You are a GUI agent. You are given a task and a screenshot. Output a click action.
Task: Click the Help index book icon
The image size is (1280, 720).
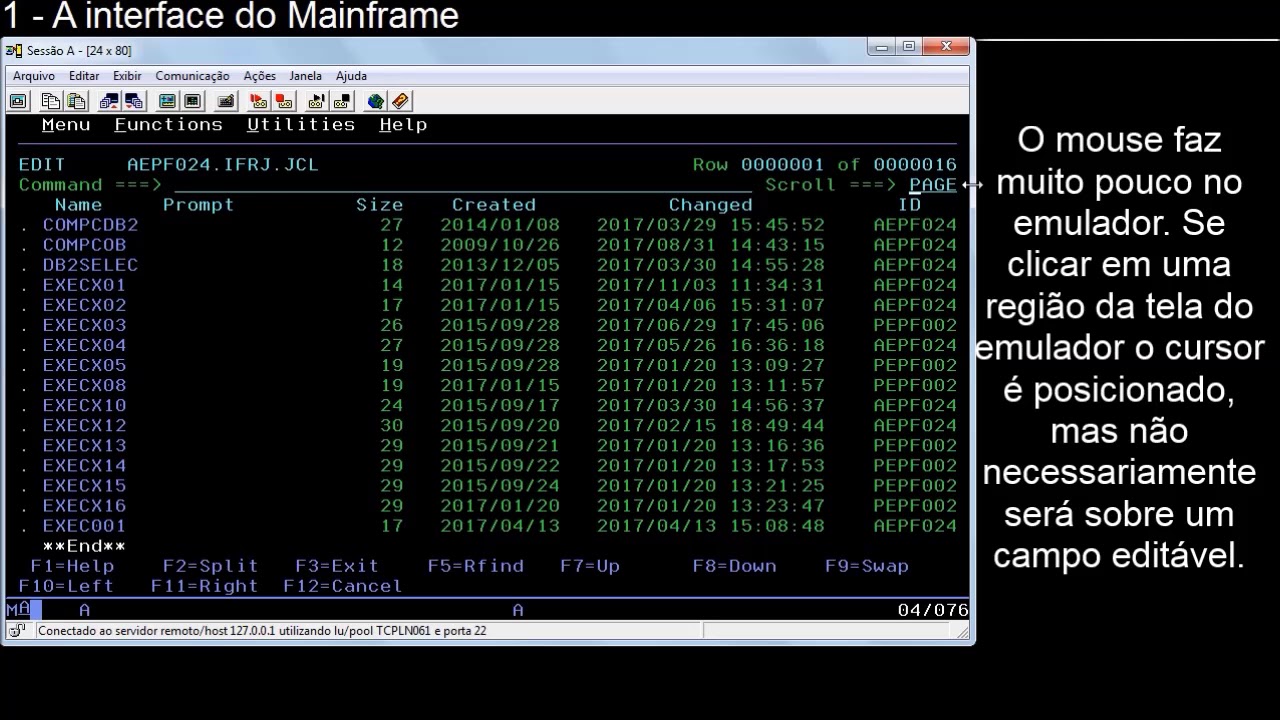(401, 101)
